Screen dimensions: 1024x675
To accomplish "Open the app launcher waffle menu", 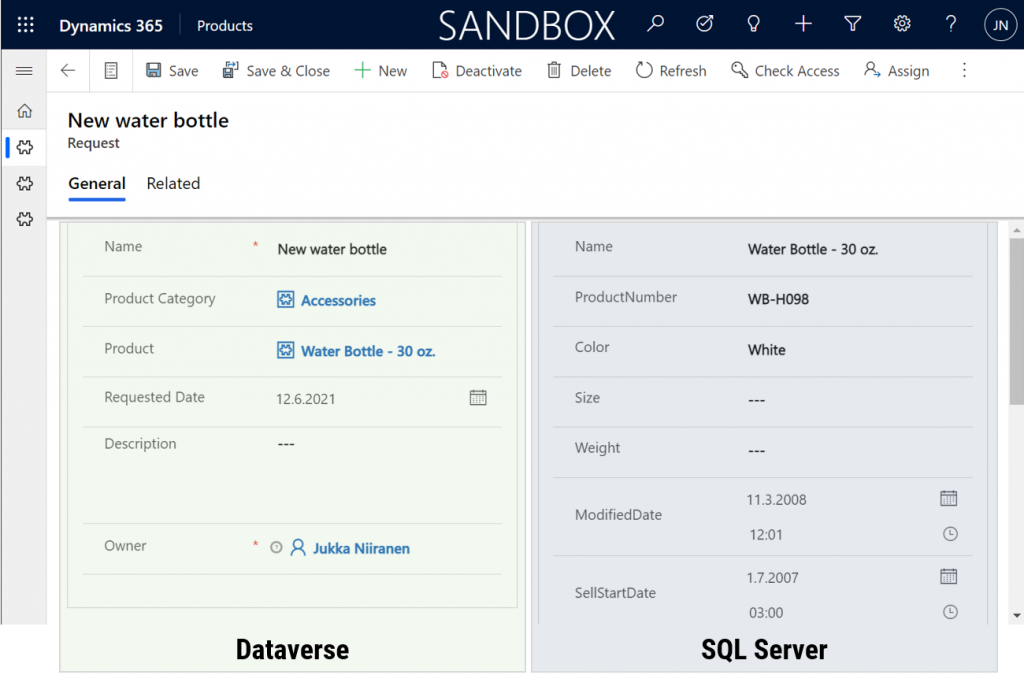I will pos(25,25).
